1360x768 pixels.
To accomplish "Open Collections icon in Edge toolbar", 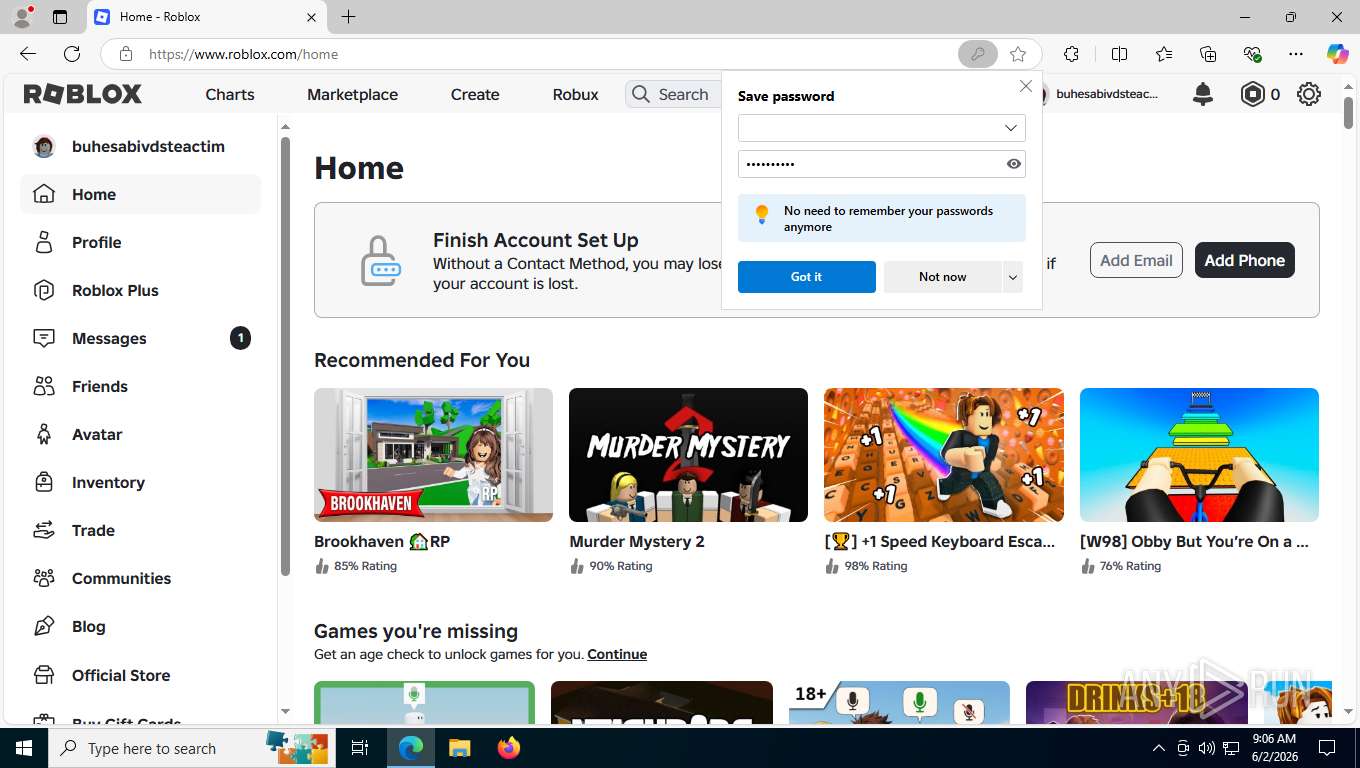I will click(x=1208, y=54).
